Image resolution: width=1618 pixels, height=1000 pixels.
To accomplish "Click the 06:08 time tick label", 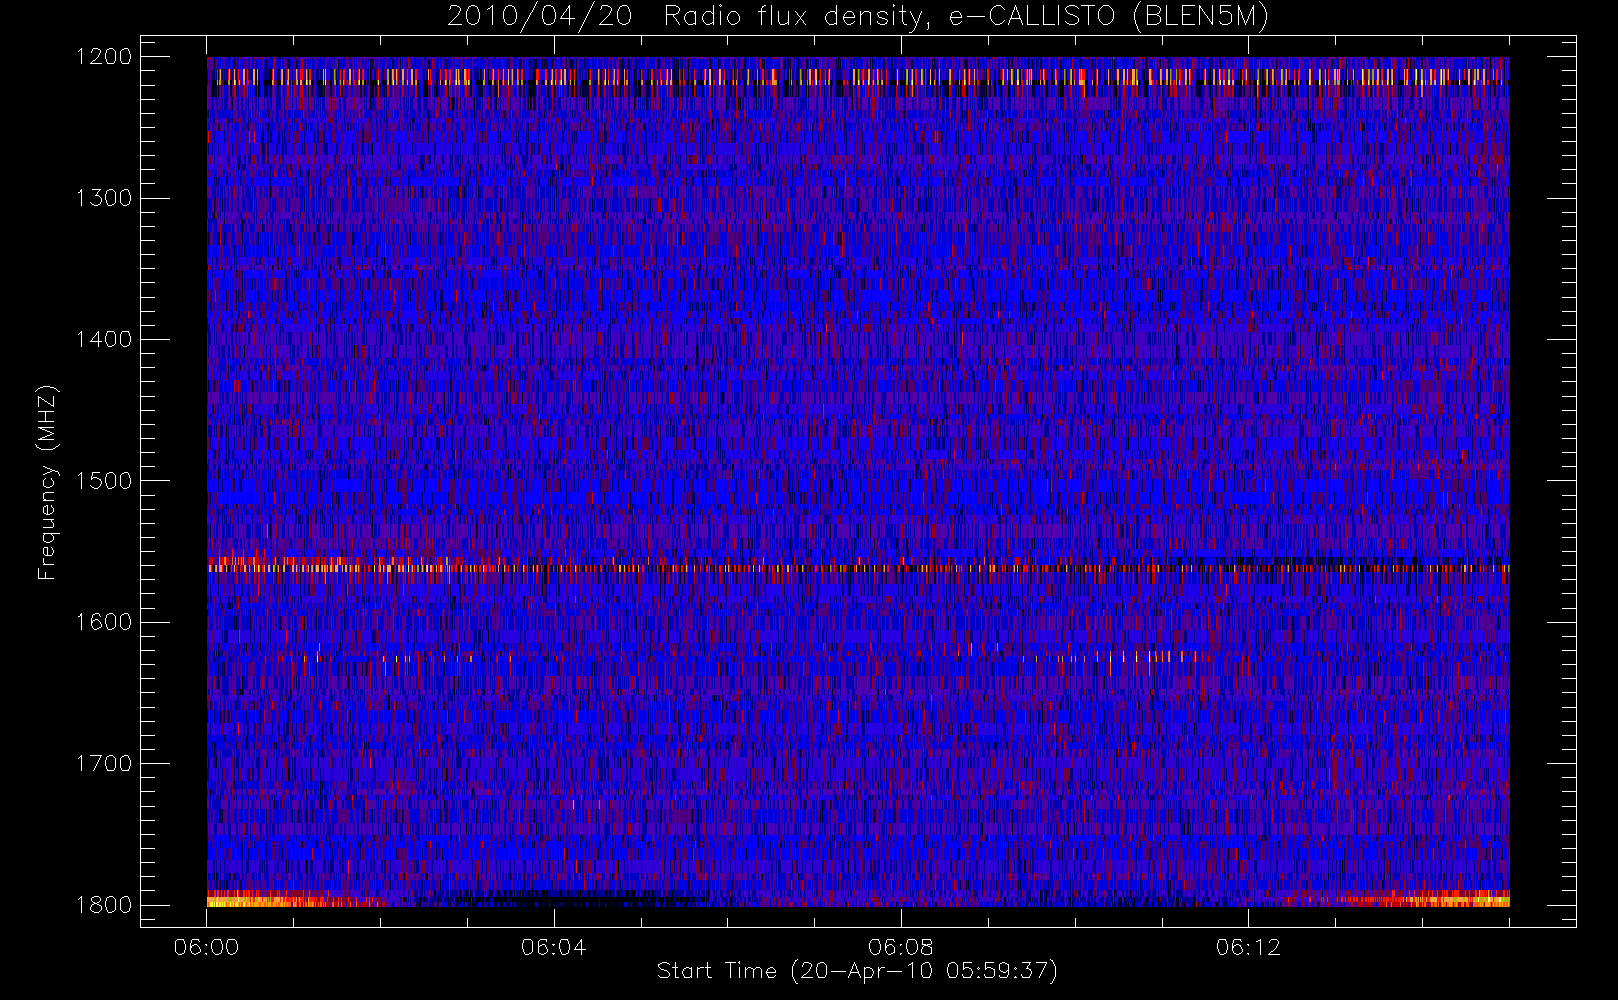I will 900,947.
